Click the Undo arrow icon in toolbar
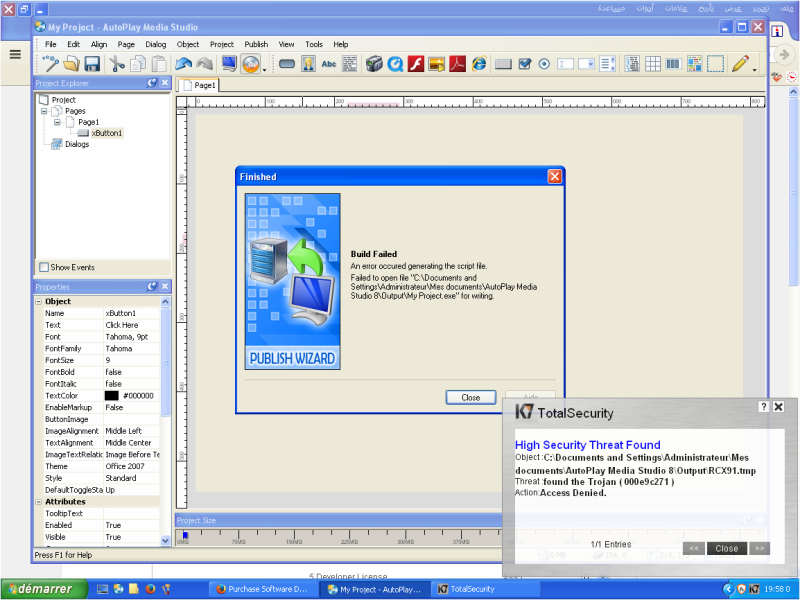Image resolution: width=800 pixels, height=600 pixels. tap(184, 64)
